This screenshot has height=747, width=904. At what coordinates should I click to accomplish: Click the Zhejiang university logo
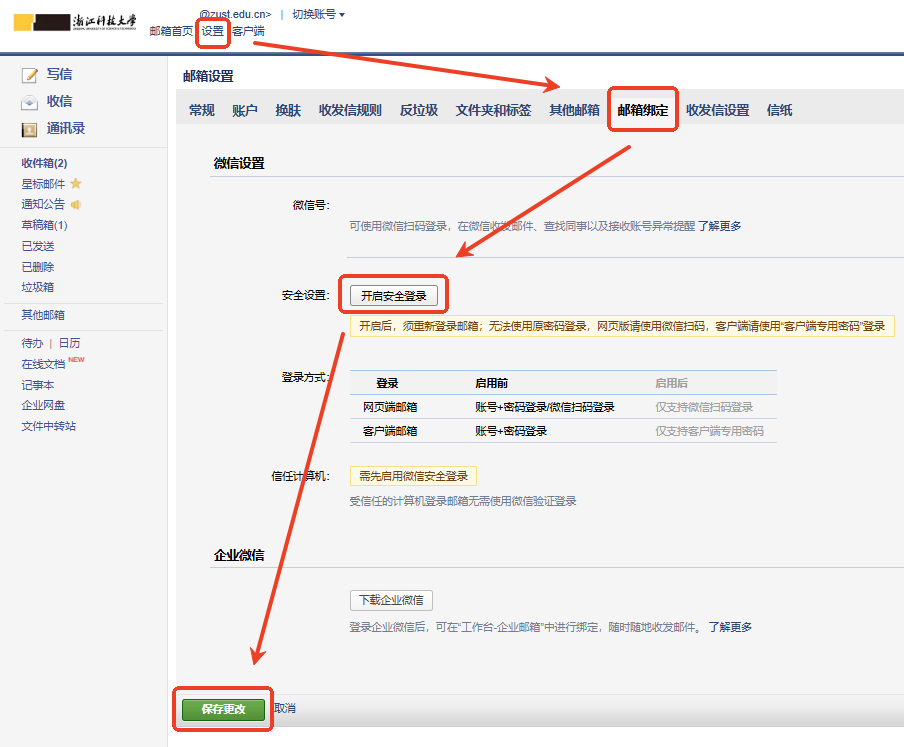[76, 23]
